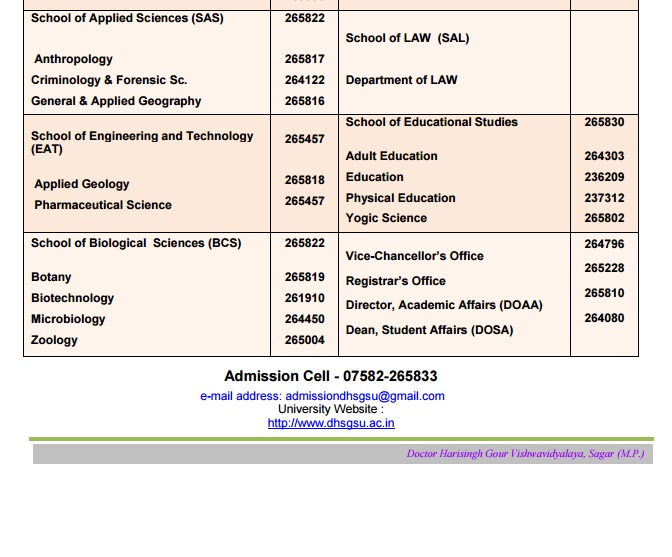Click phone number 264796
The image size is (672, 557).
[604, 244]
